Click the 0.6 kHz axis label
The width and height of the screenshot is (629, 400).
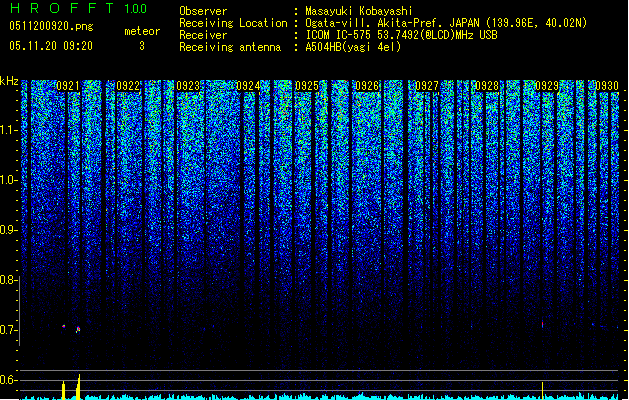click(8, 380)
